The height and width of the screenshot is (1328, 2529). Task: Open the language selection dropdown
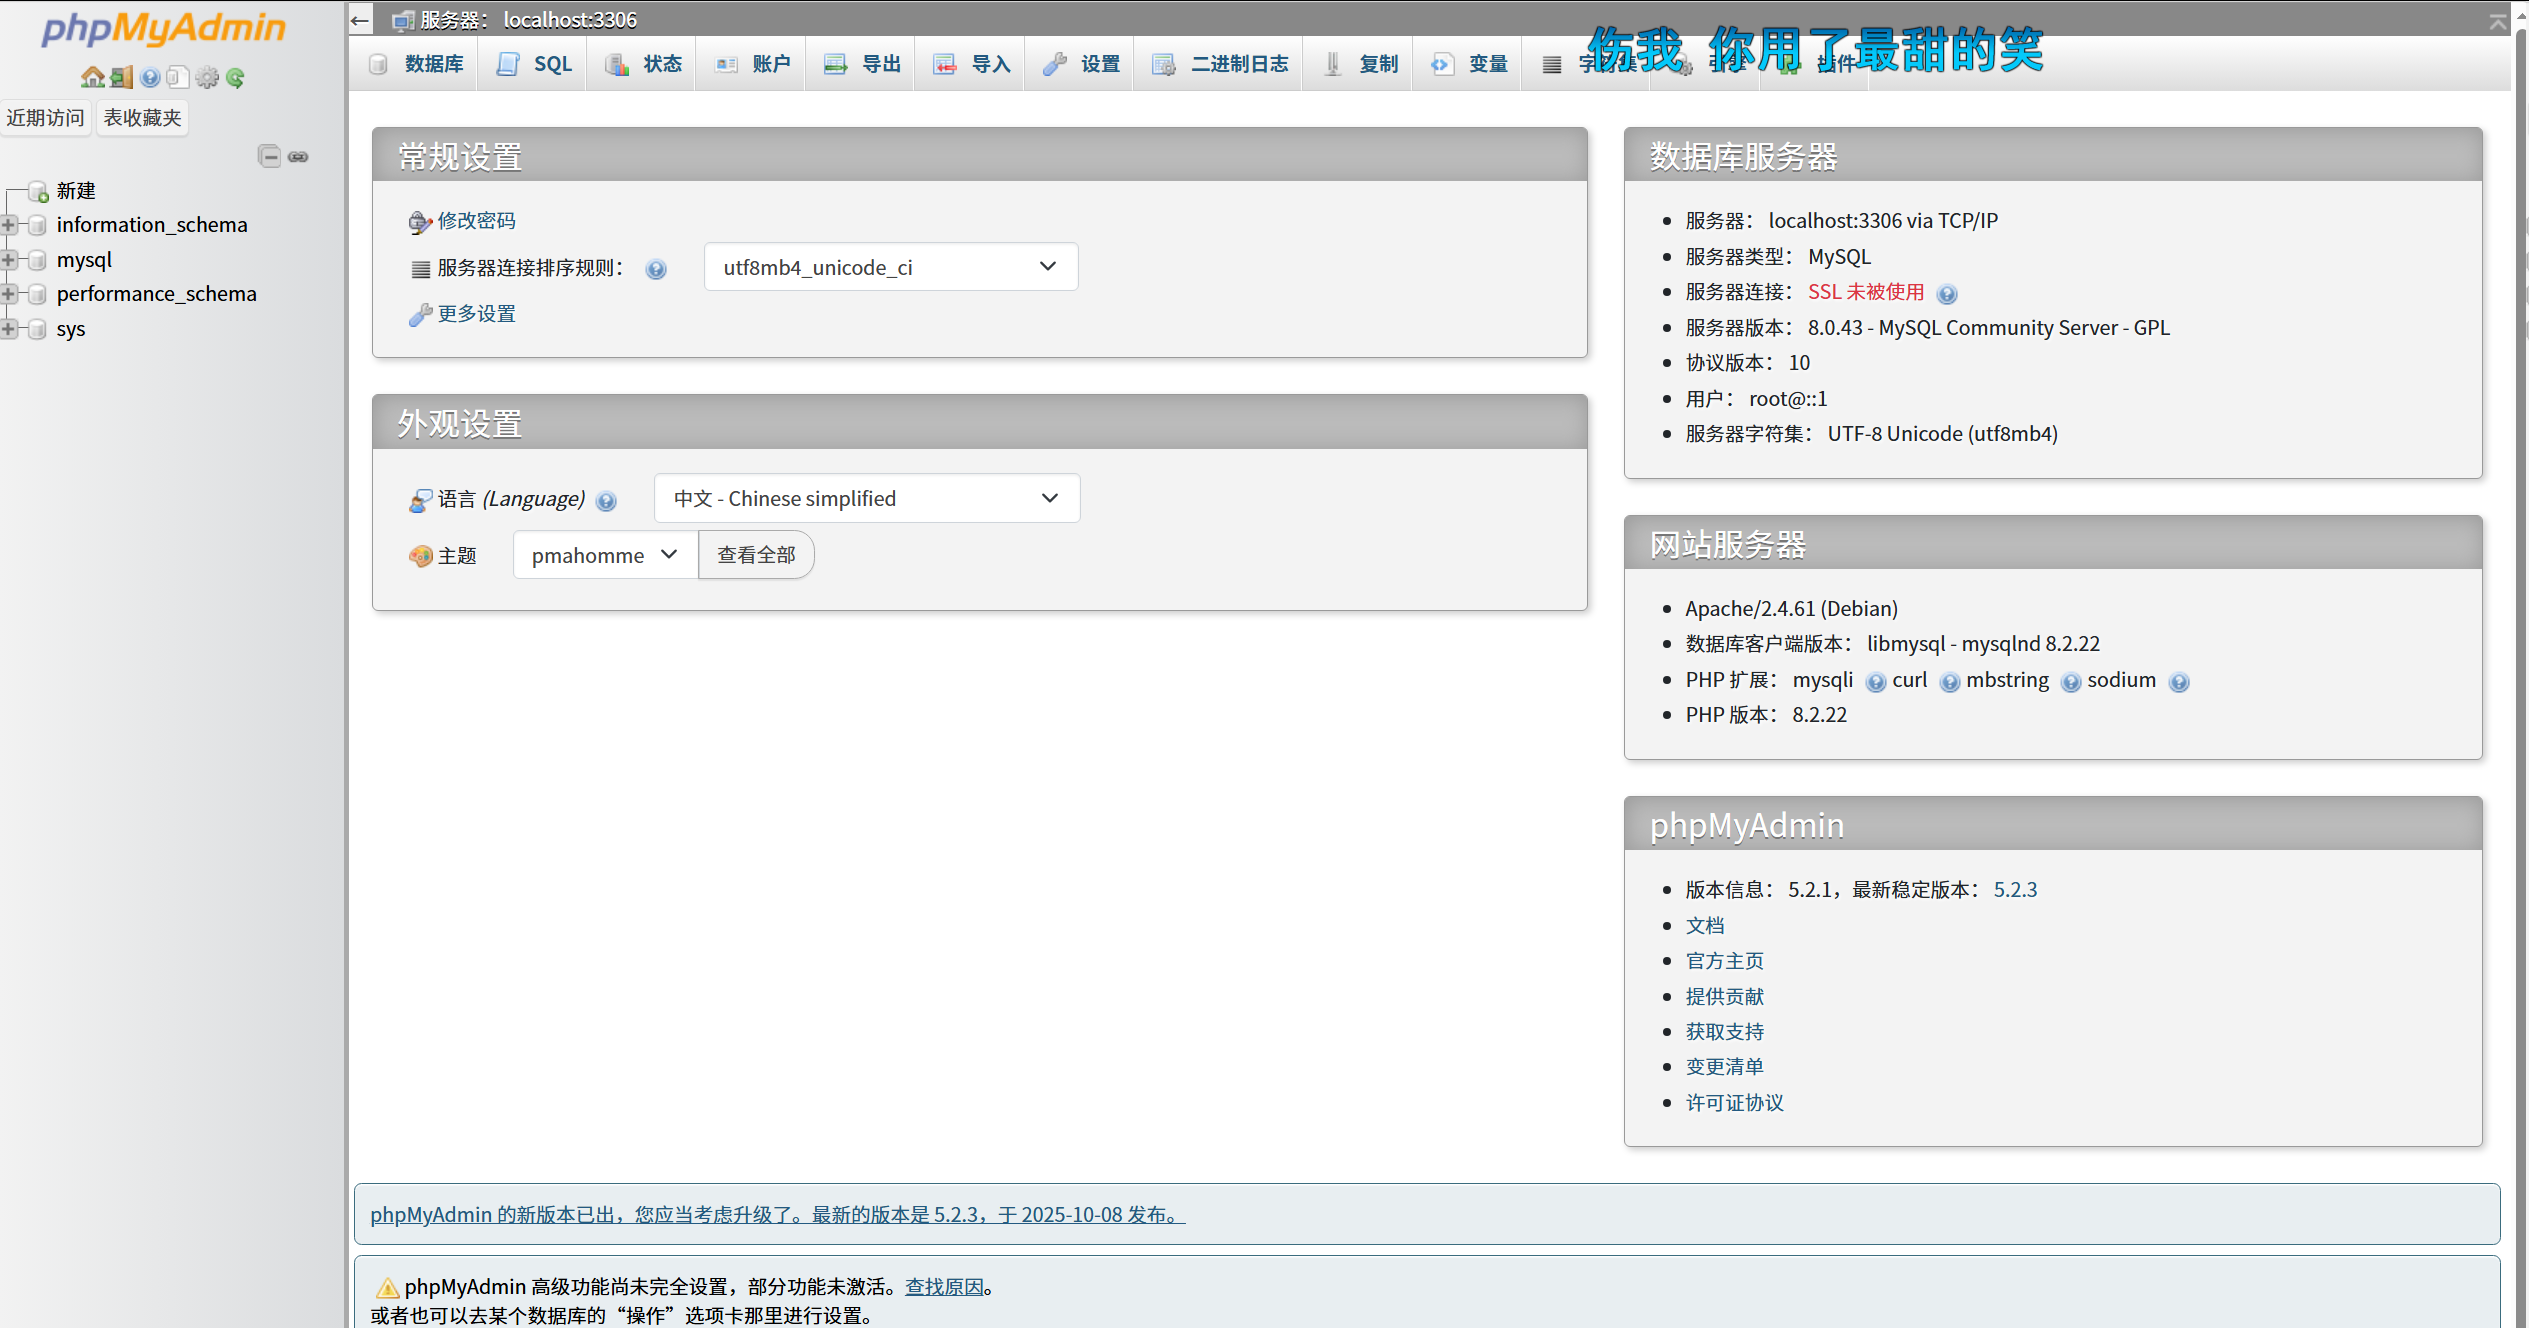click(866, 498)
